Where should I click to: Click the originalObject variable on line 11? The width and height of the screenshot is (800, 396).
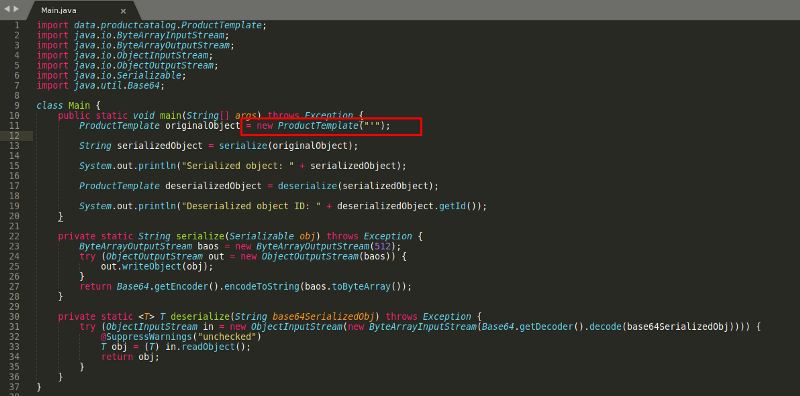[x=202, y=126]
